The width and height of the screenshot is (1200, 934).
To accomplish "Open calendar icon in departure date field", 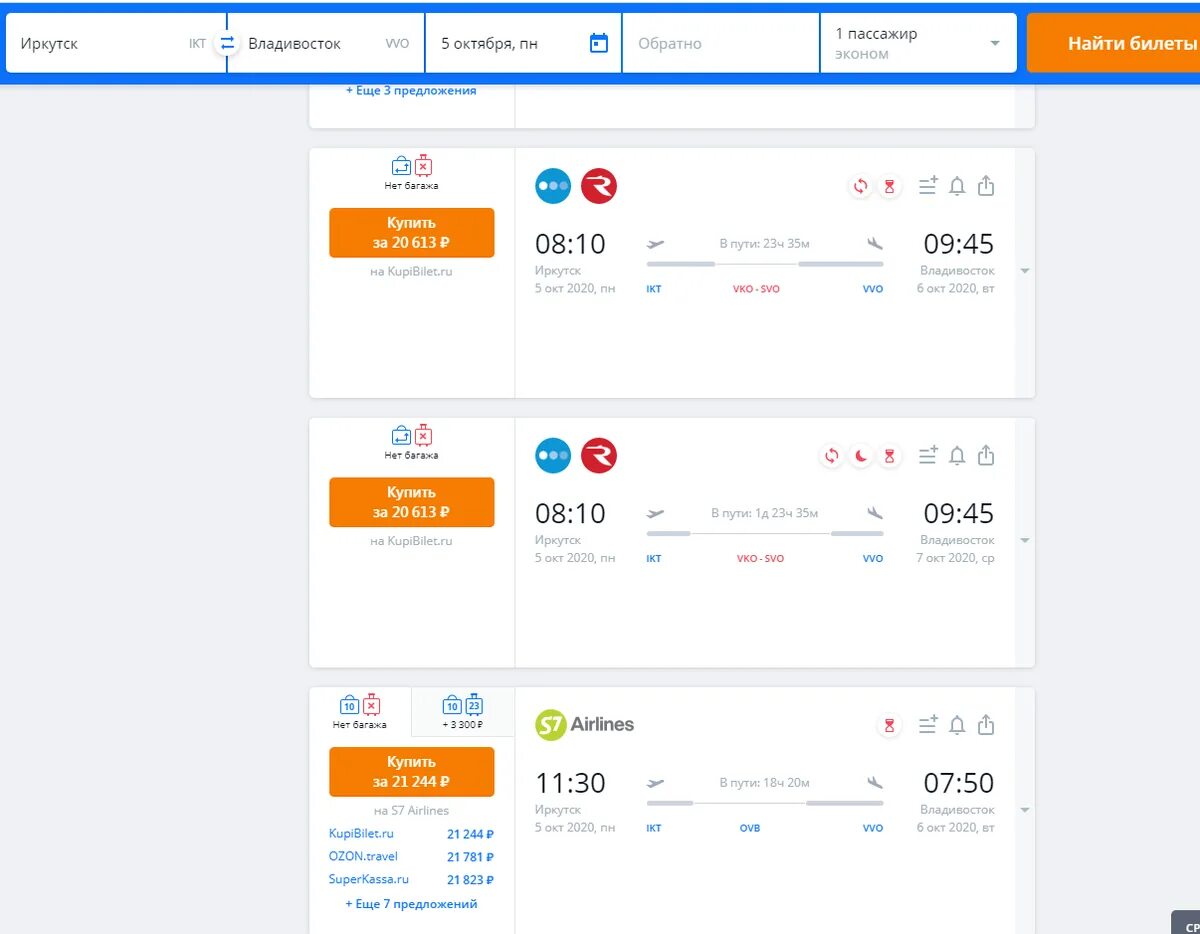I will point(599,43).
